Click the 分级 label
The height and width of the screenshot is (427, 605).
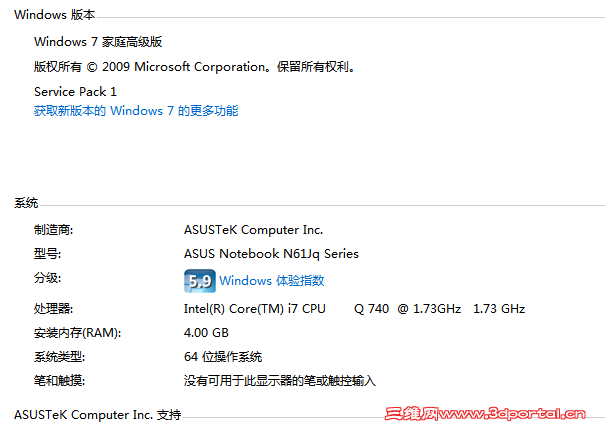[47, 278]
